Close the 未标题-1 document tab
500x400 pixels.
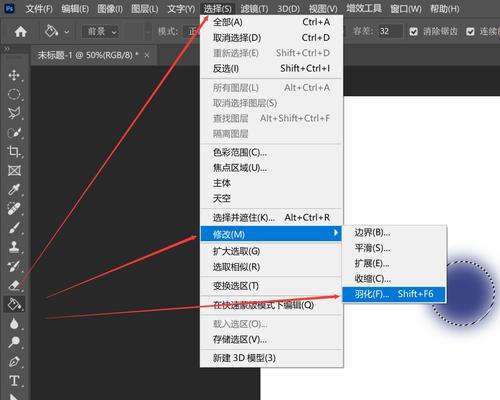[x=147, y=55]
